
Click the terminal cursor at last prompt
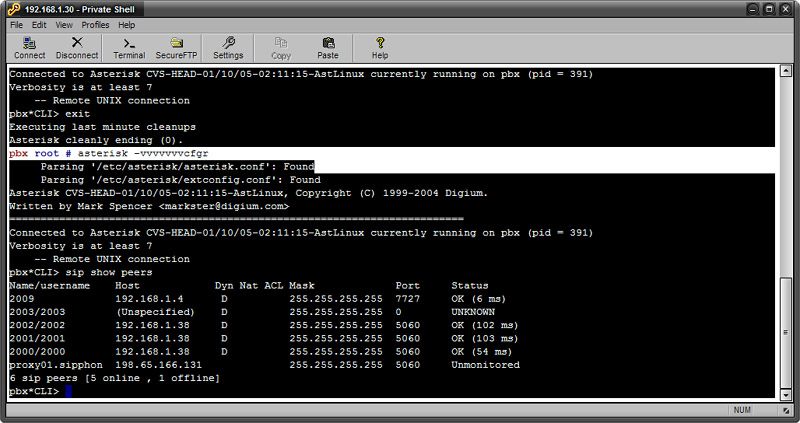(68, 392)
